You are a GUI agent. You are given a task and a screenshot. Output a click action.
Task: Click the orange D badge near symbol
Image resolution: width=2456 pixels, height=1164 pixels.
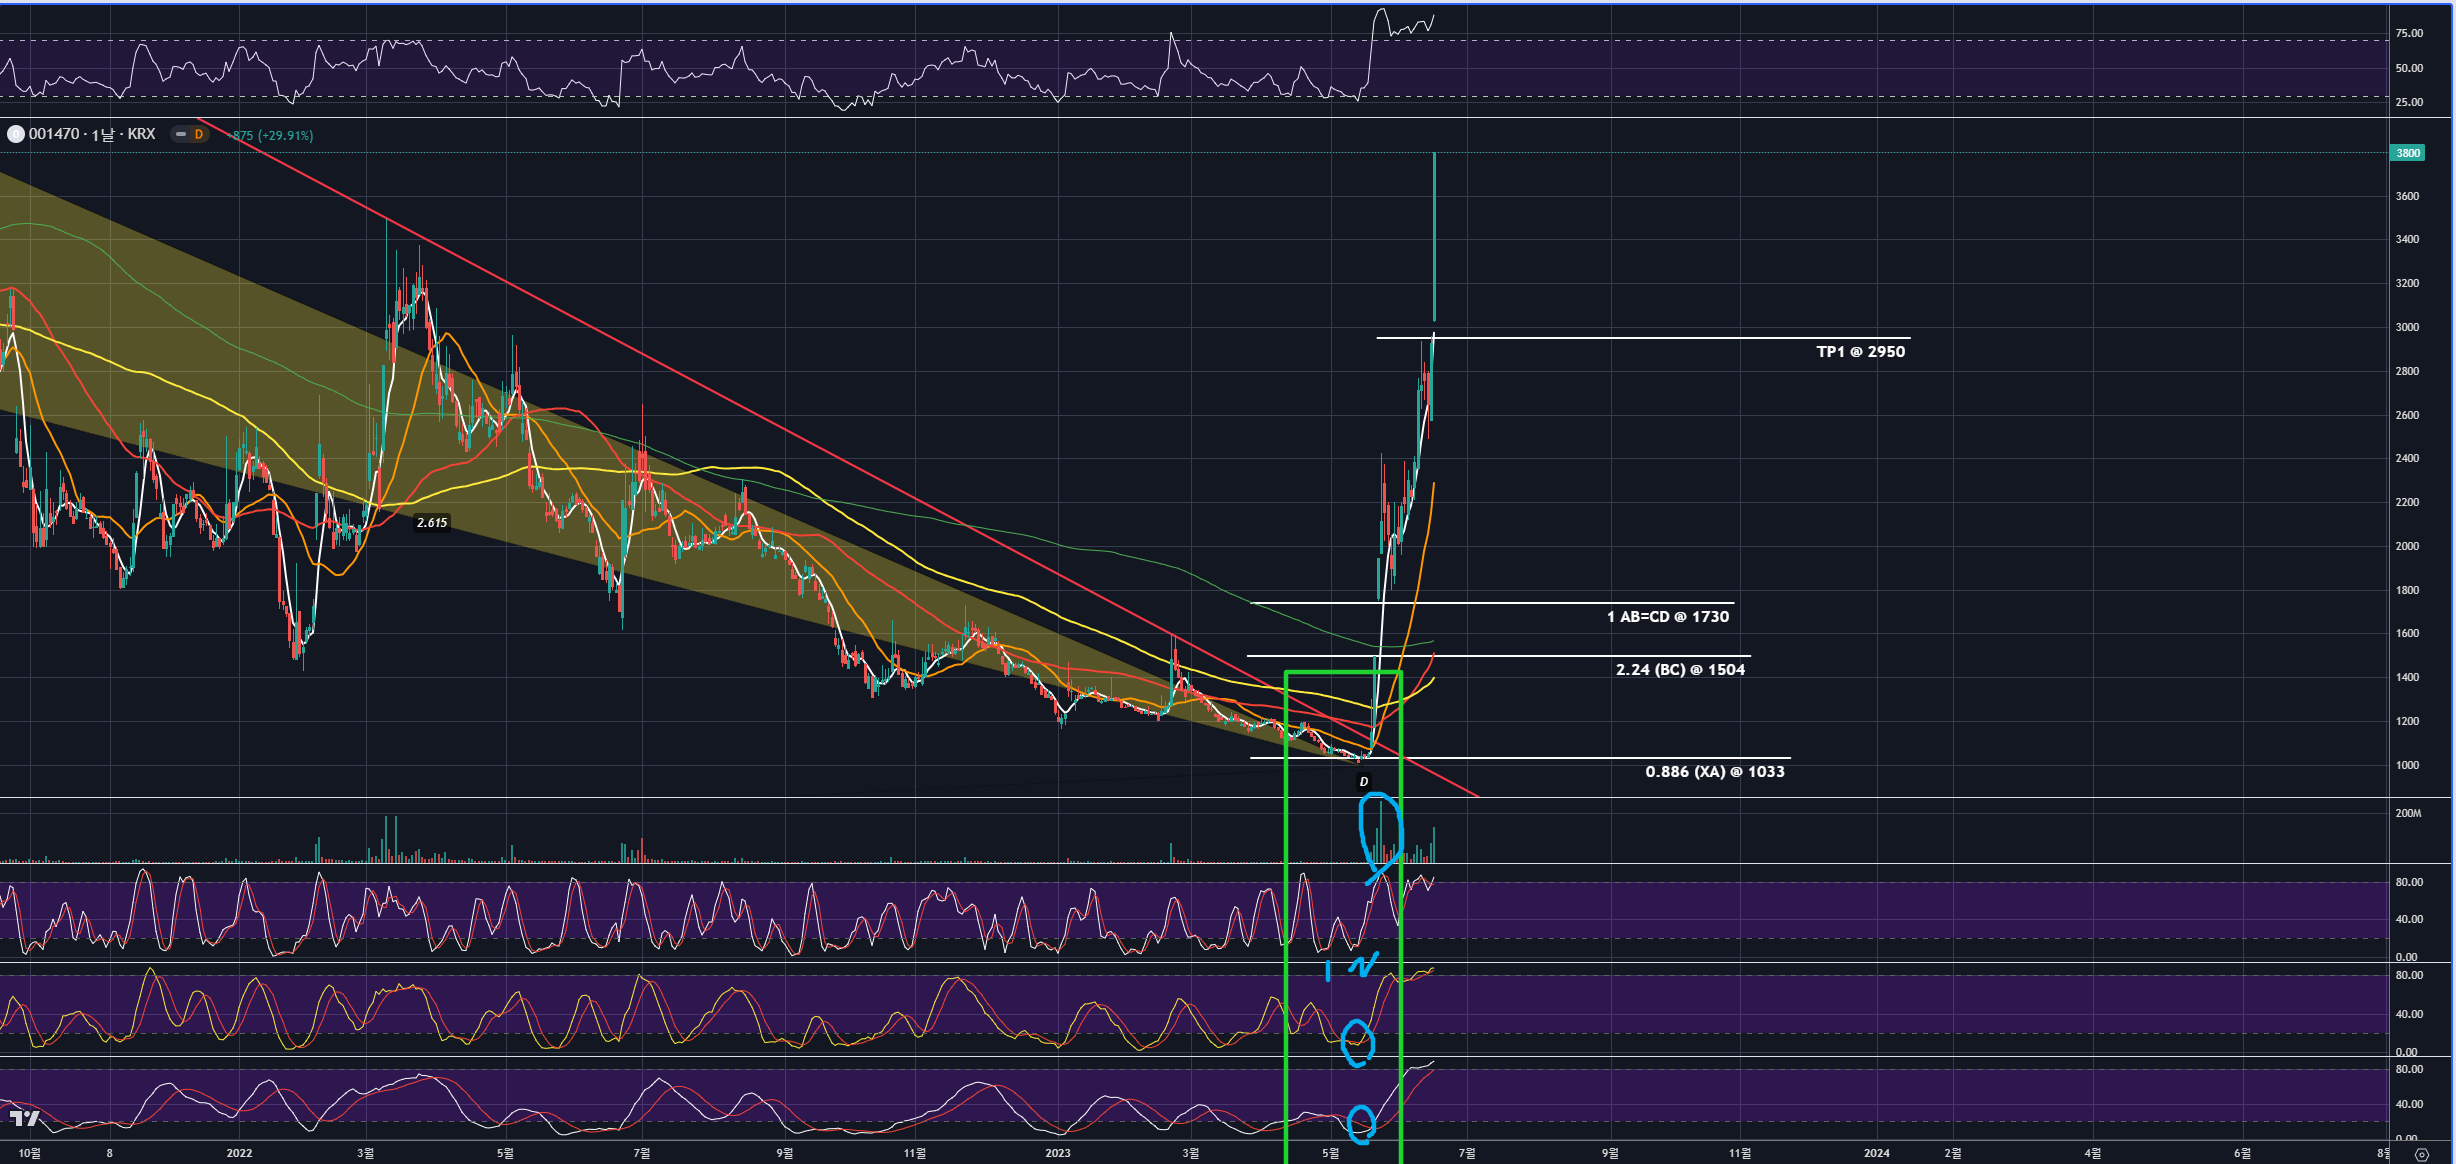point(199,134)
